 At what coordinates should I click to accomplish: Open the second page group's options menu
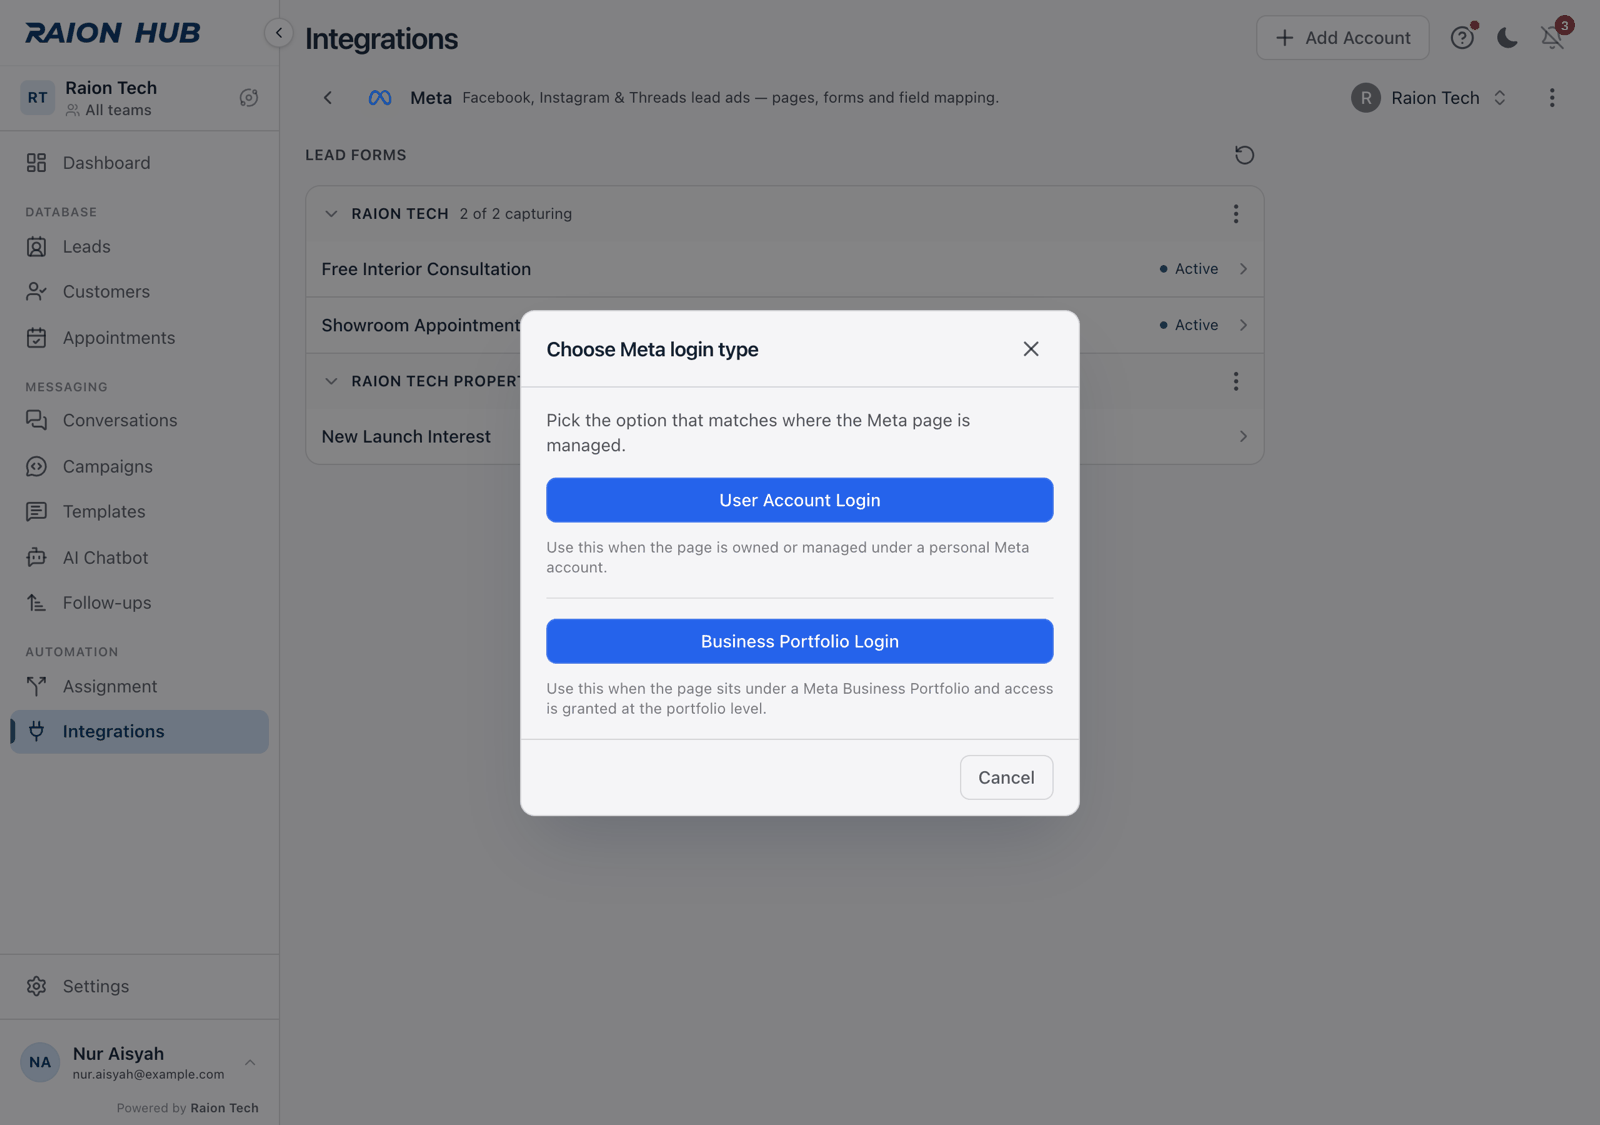pos(1236,381)
